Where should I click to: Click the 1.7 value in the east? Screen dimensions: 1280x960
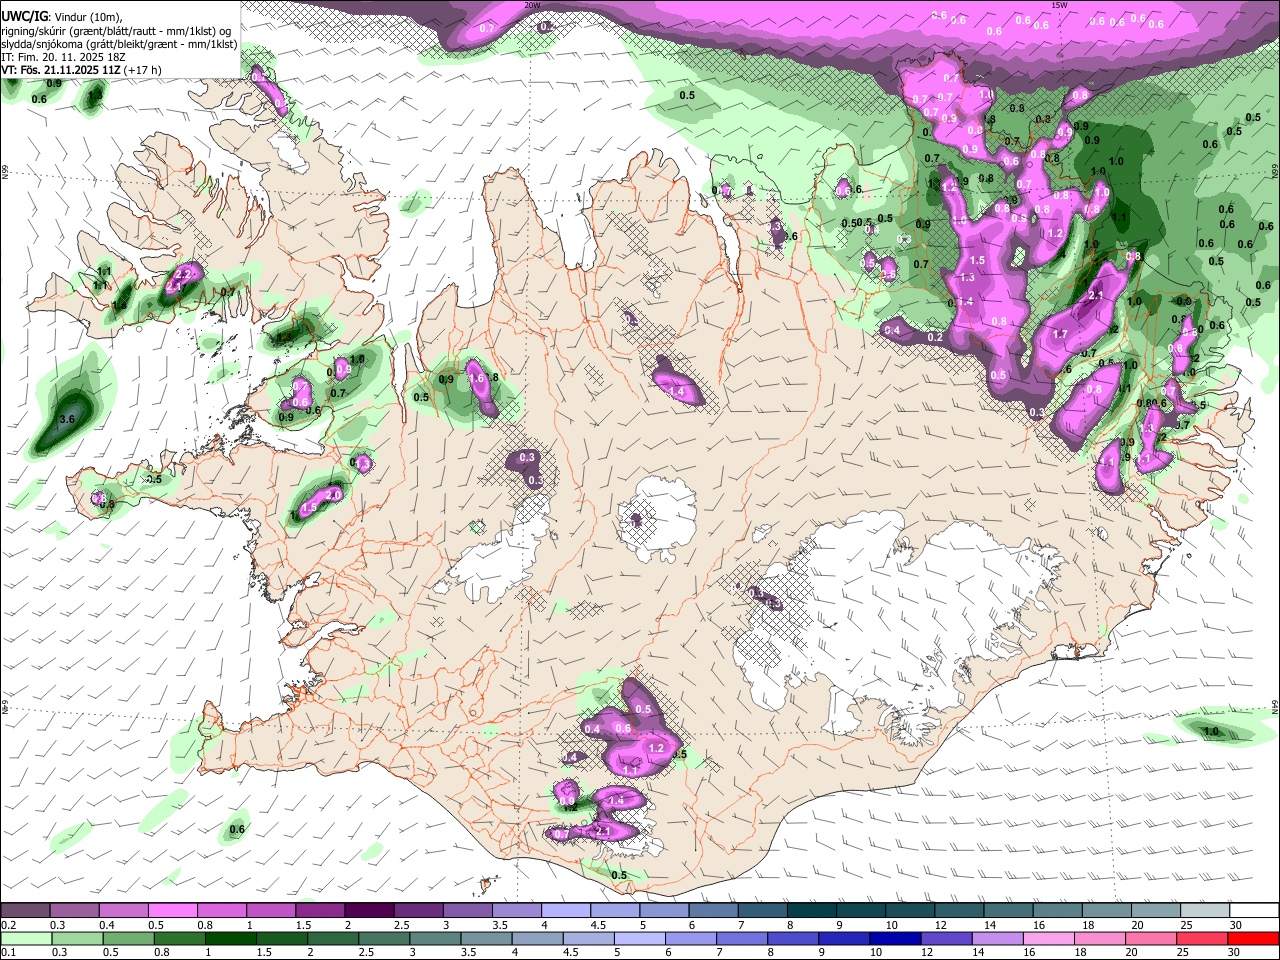pos(1060,334)
